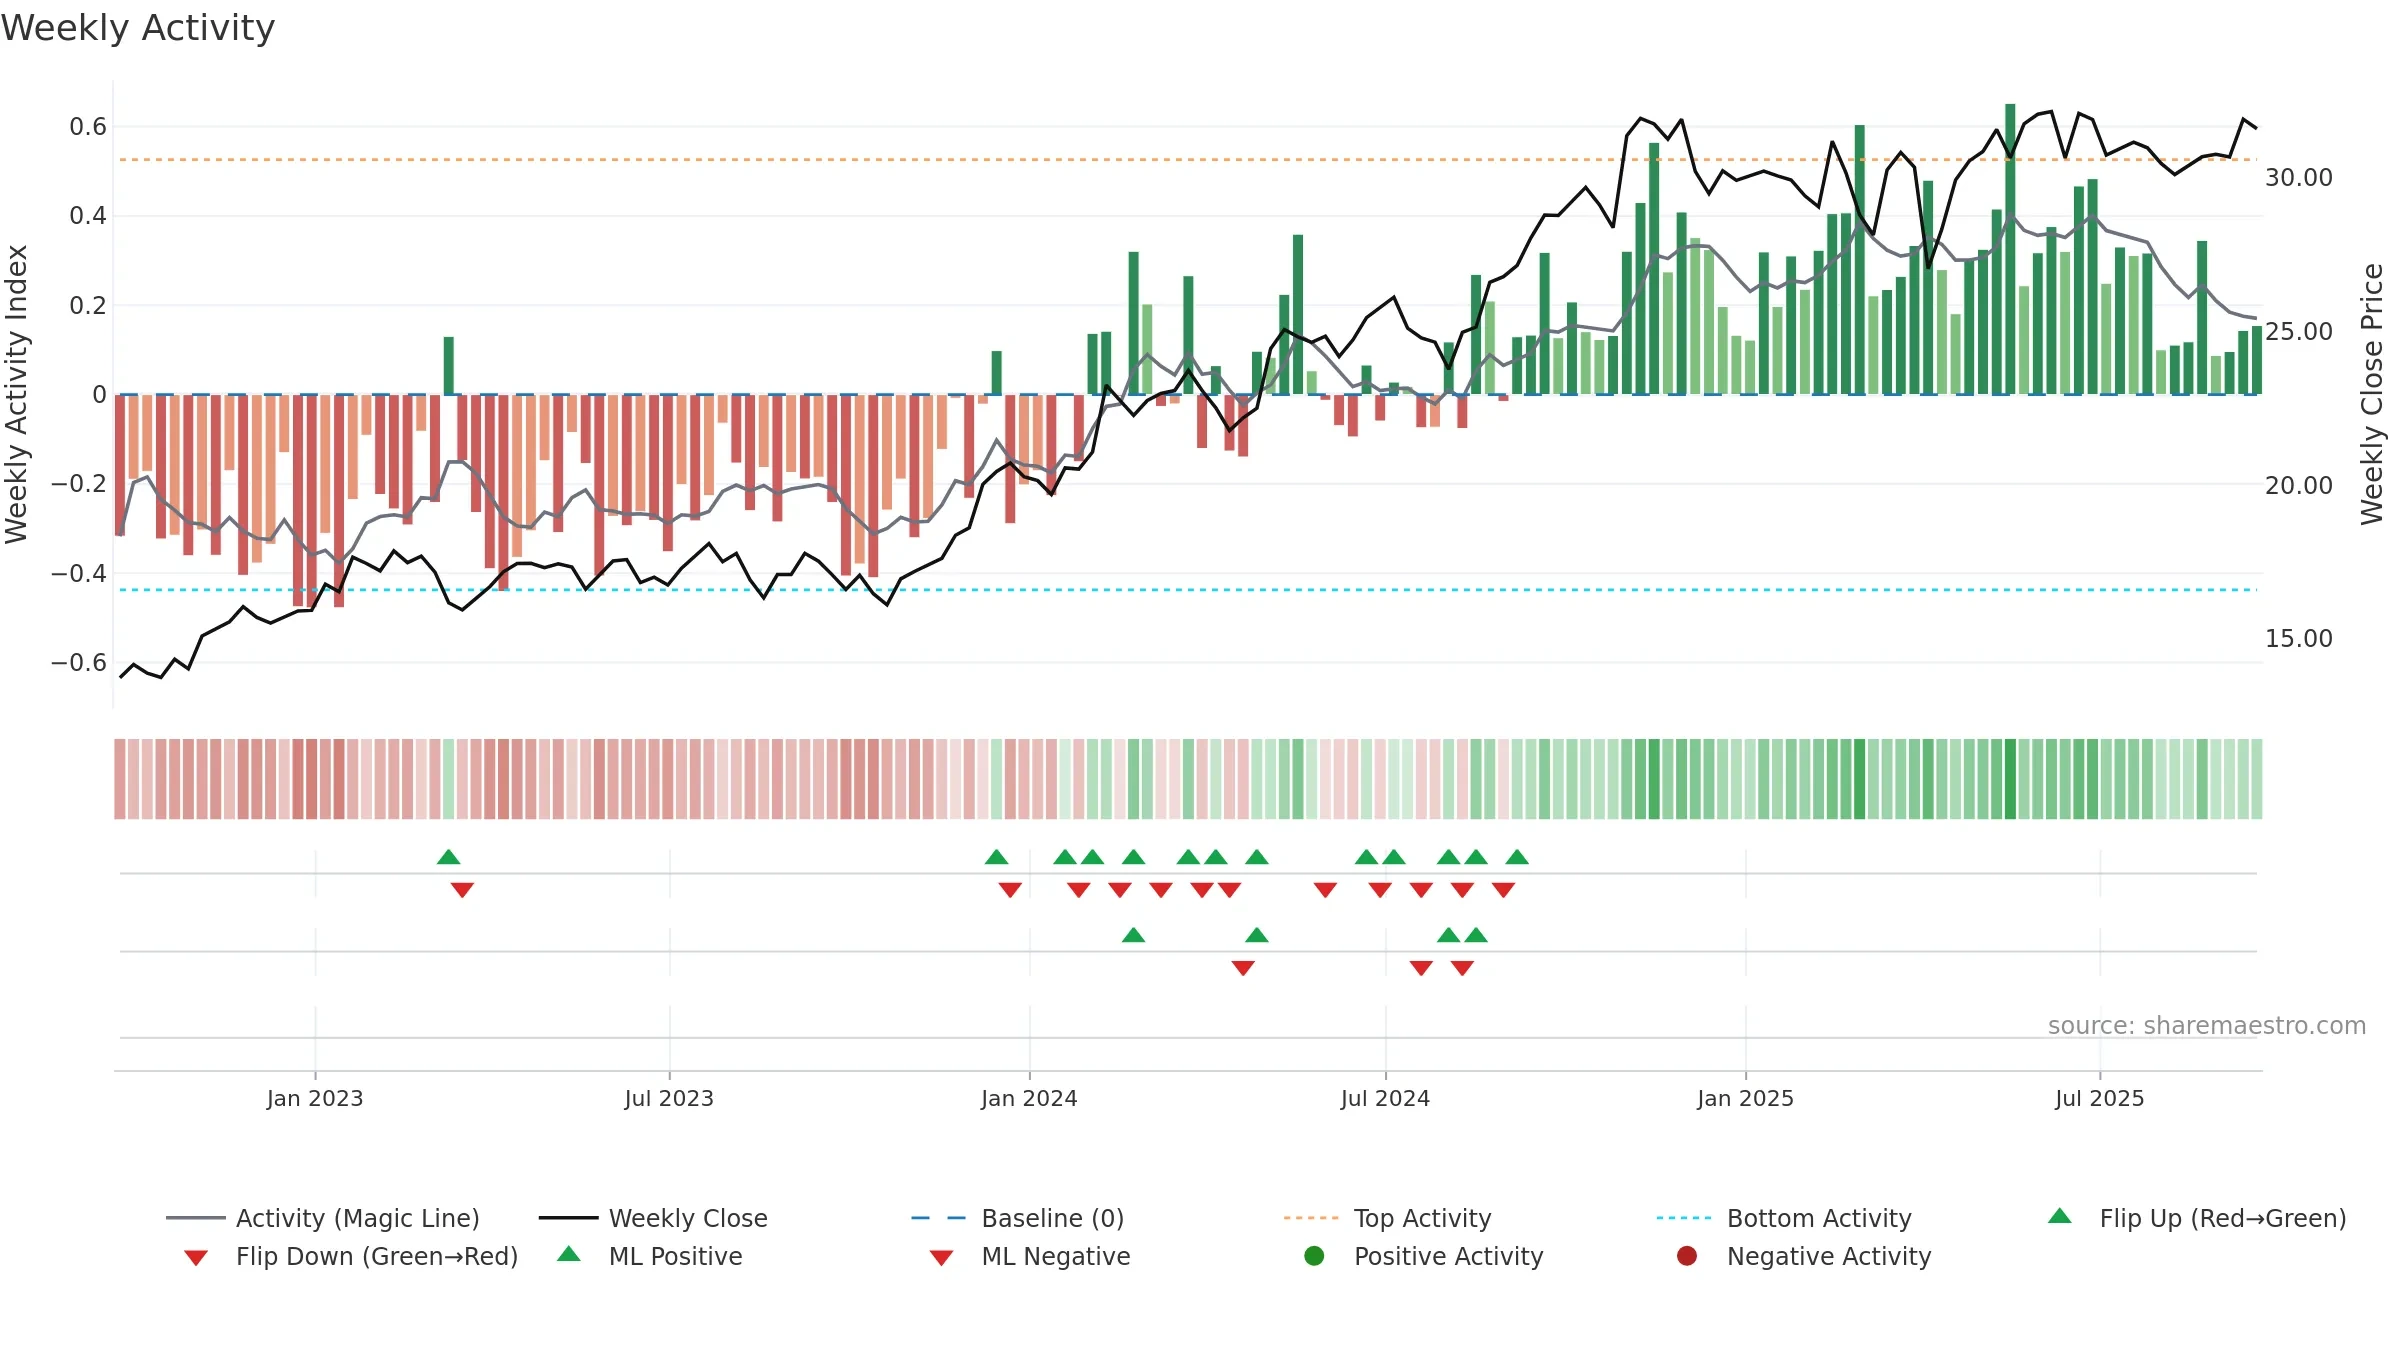Click the first heatmap cell on the strip
2400x1350 pixels.
(120, 779)
